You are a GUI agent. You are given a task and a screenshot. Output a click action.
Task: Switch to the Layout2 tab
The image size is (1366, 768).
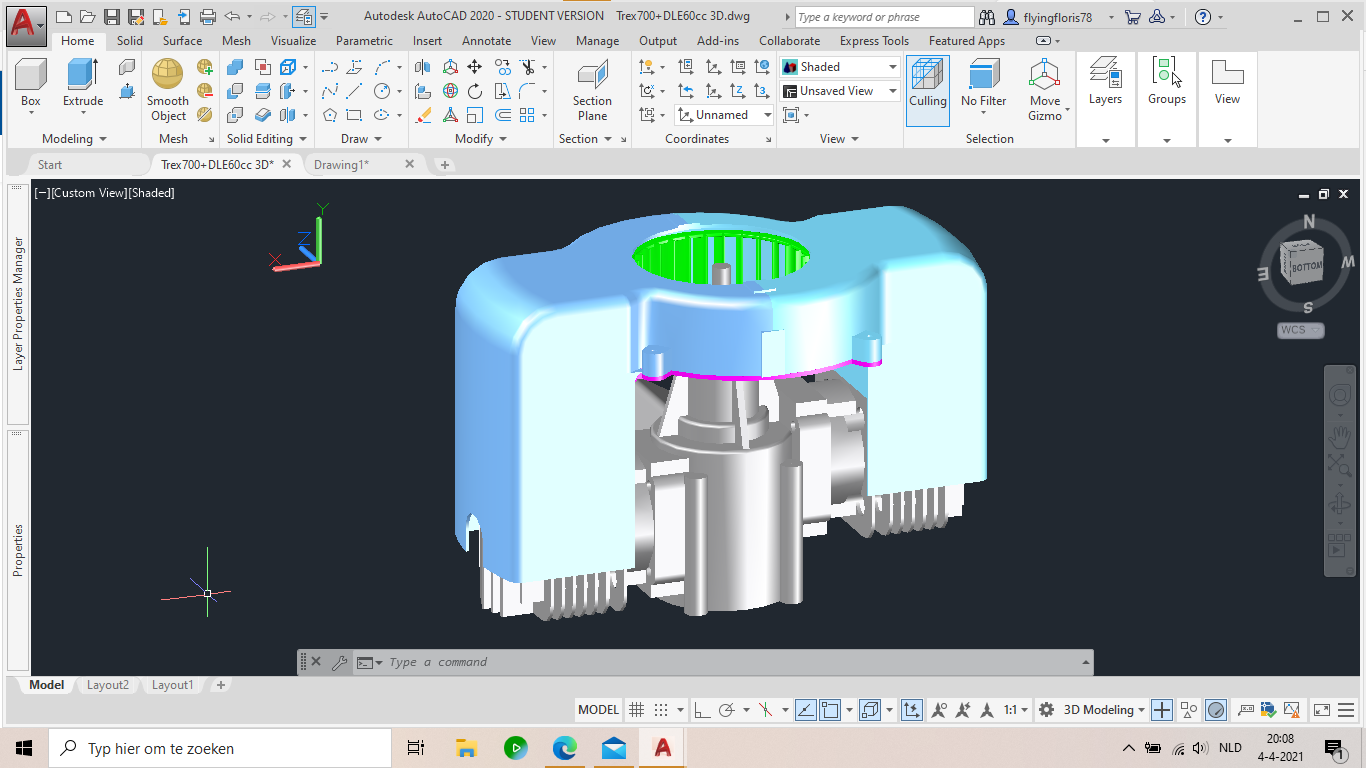[x=108, y=685]
